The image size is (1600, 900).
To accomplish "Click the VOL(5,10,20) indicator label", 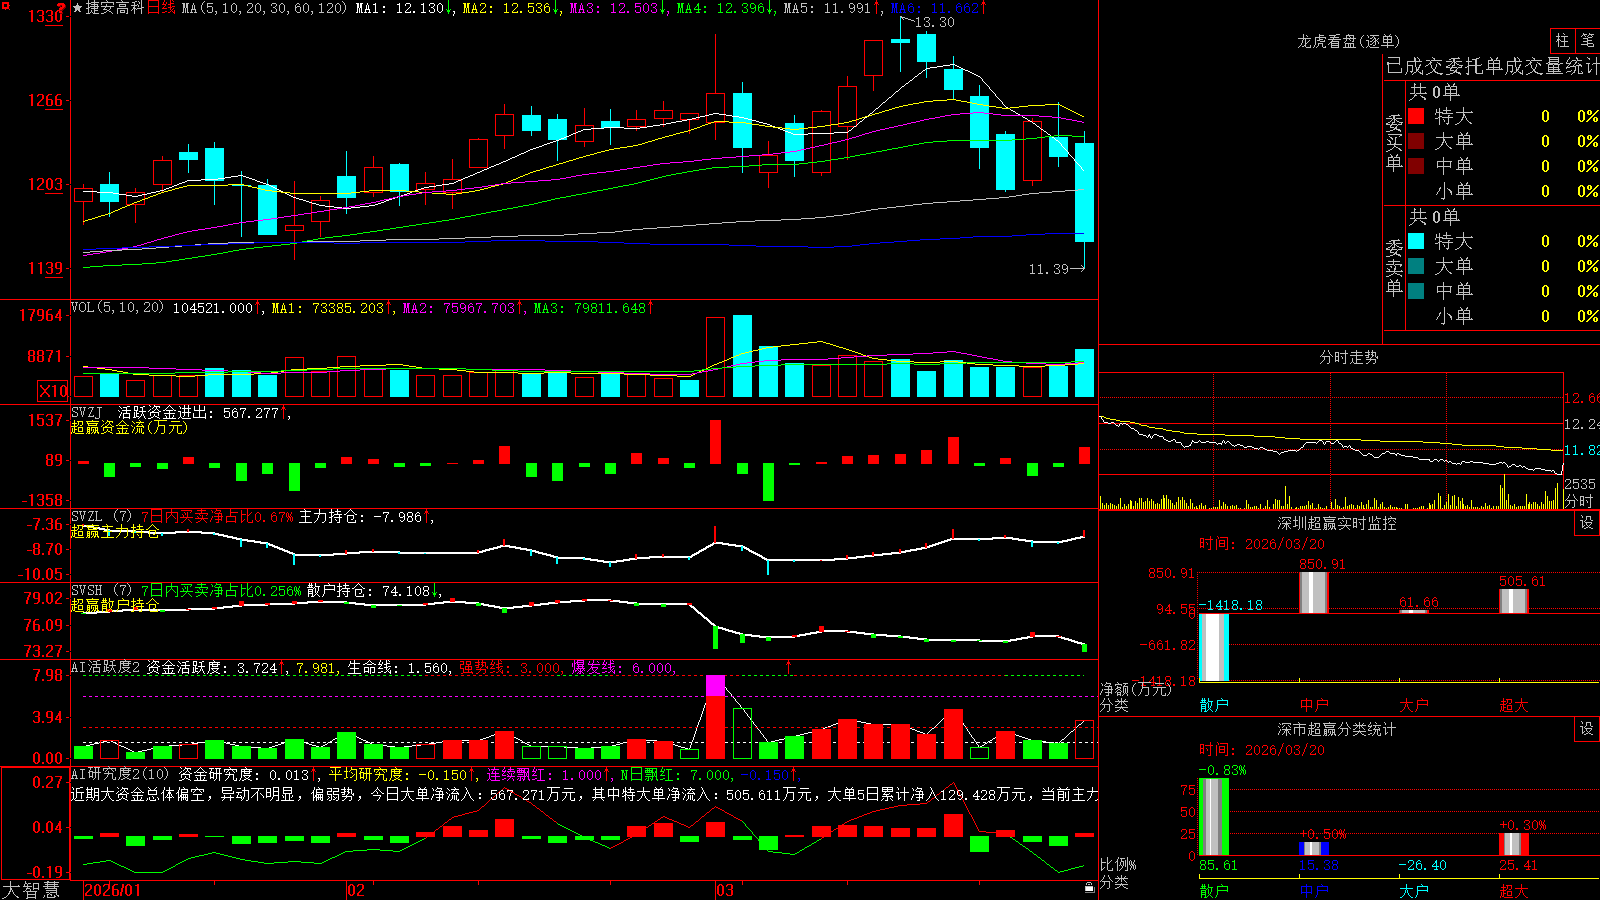I will pyautogui.click(x=118, y=308).
